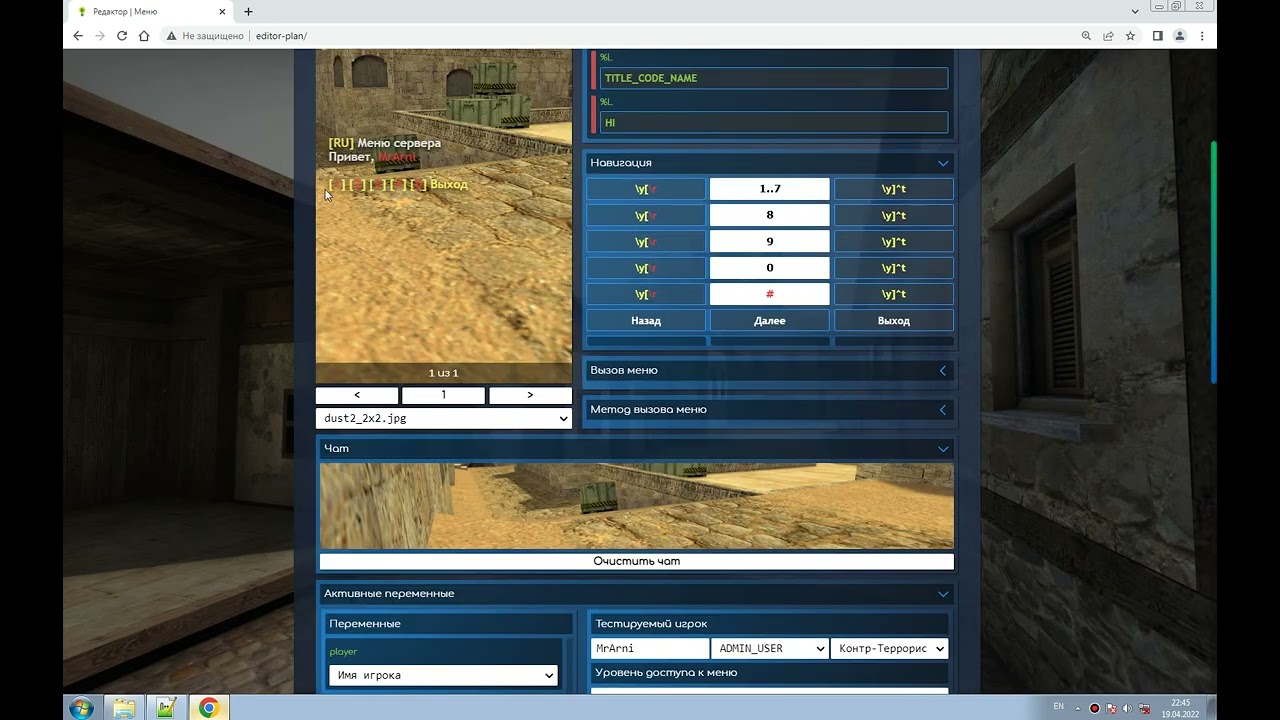Open Chrome from the taskbar
Image resolution: width=1280 pixels, height=720 pixels.
[208, 708]
